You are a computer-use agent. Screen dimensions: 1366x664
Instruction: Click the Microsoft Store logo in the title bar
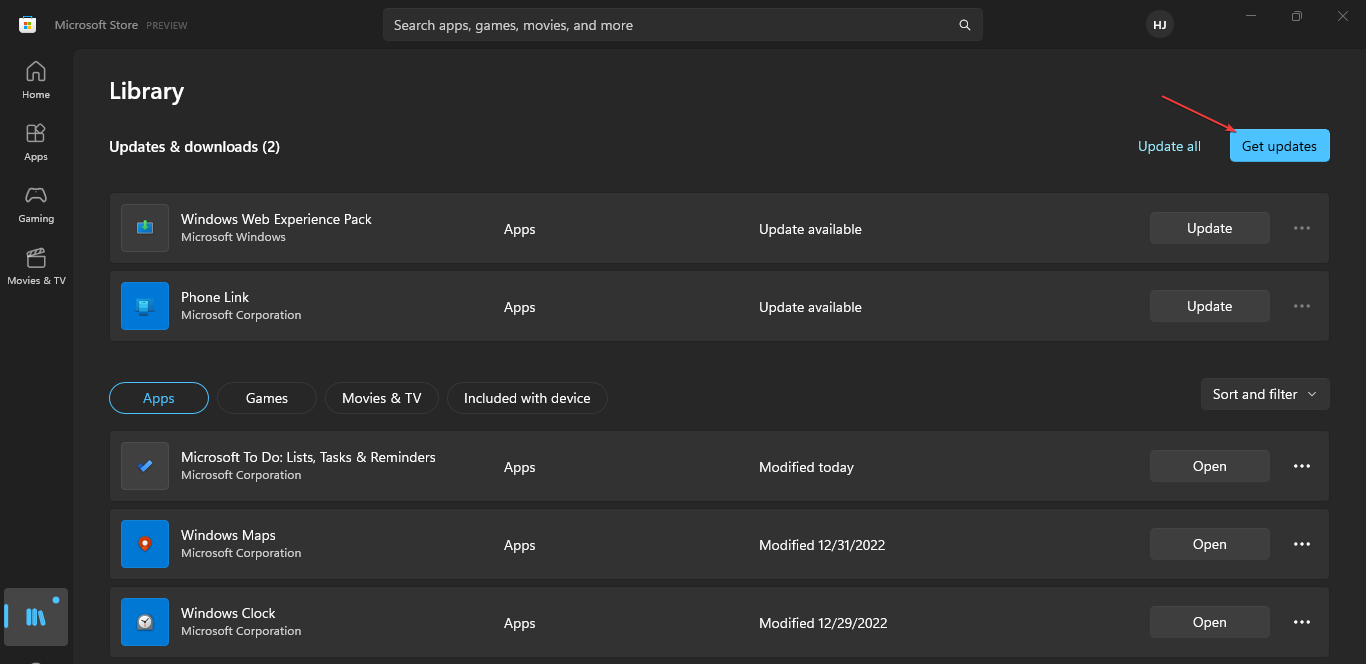27,24
